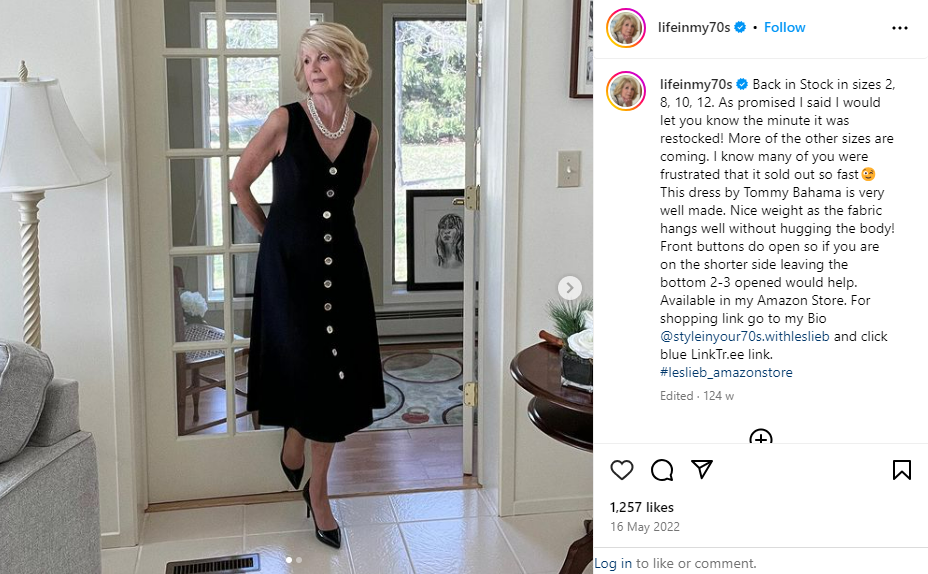Click the main photo of the black dress
This screenshot has height=574, width=928.
[296, 287]
